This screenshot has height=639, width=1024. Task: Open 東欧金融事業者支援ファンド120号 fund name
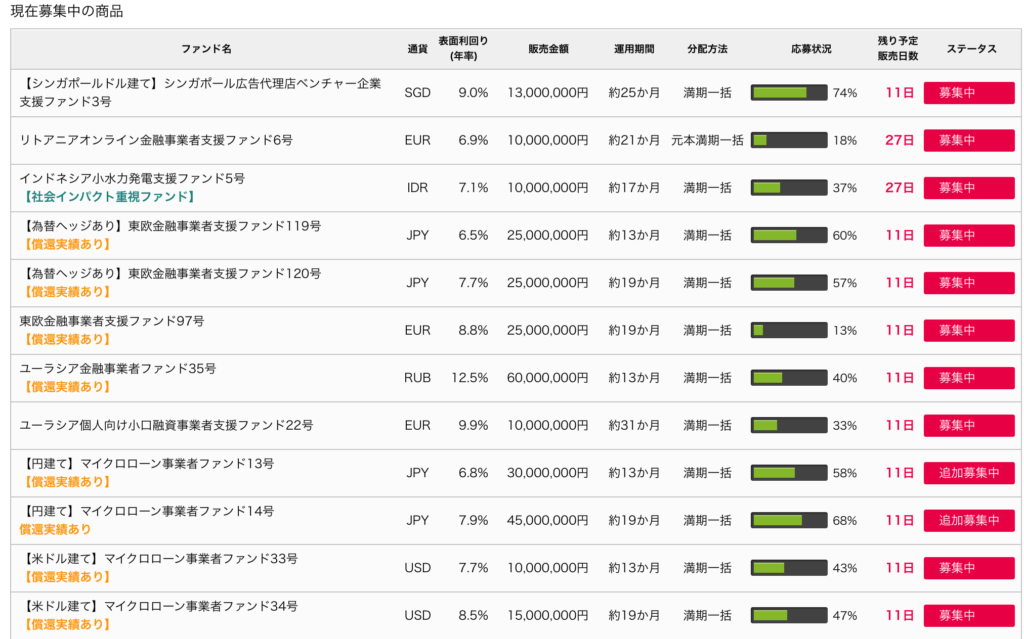170,274
